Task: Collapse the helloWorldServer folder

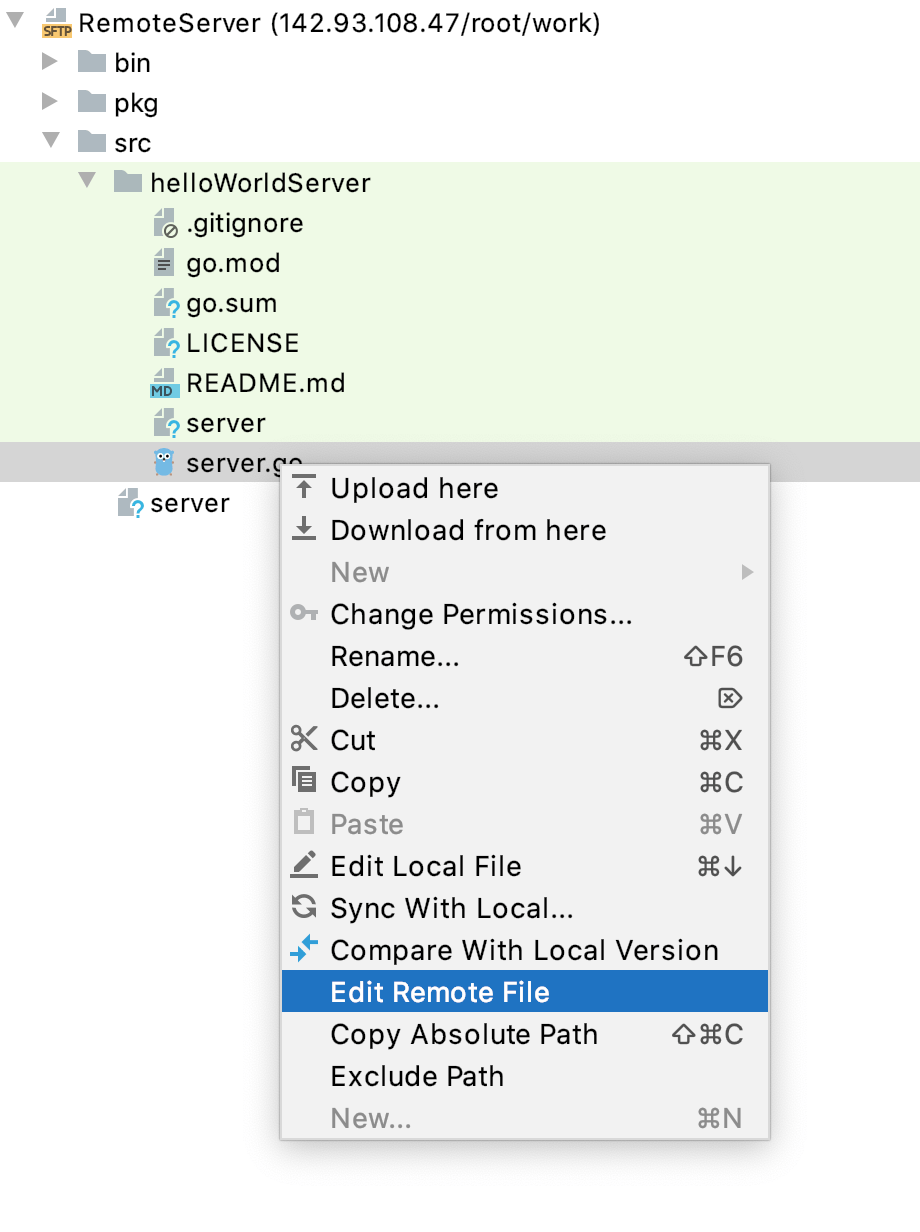Action: pos(88,182)
